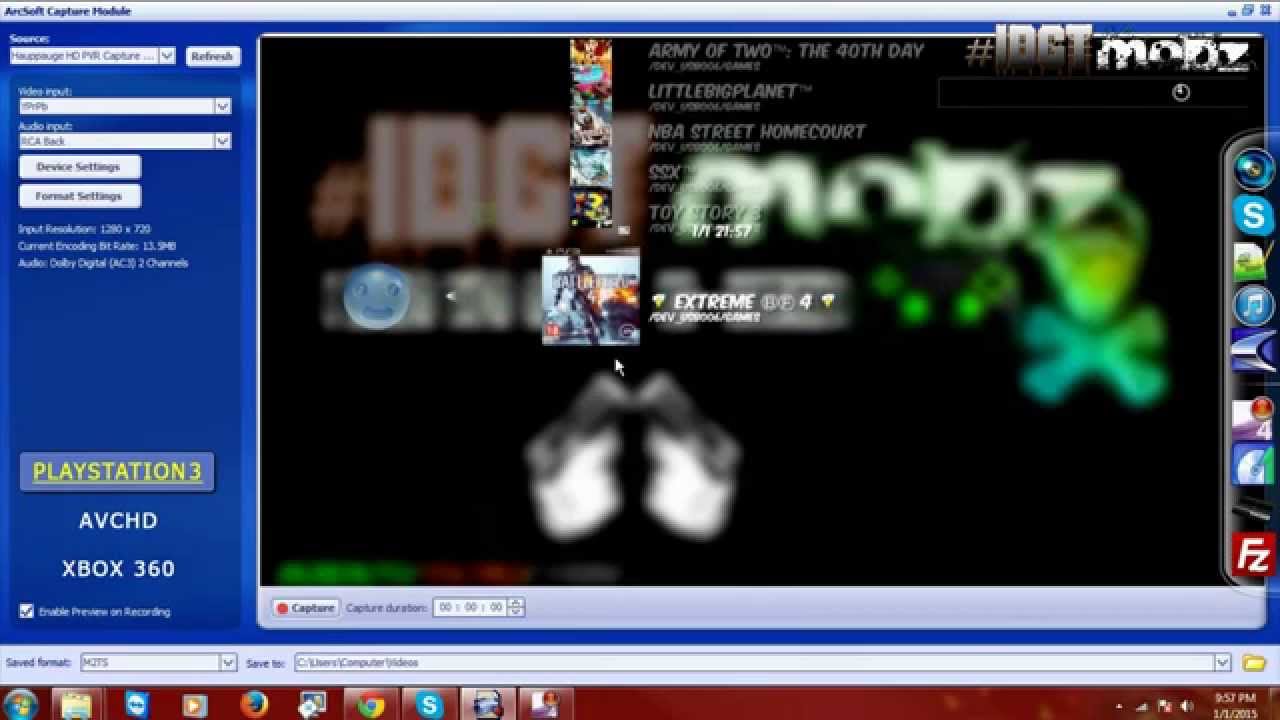Open the green notepad dock icon
1280x720 pixels.
click(1253, 261)
